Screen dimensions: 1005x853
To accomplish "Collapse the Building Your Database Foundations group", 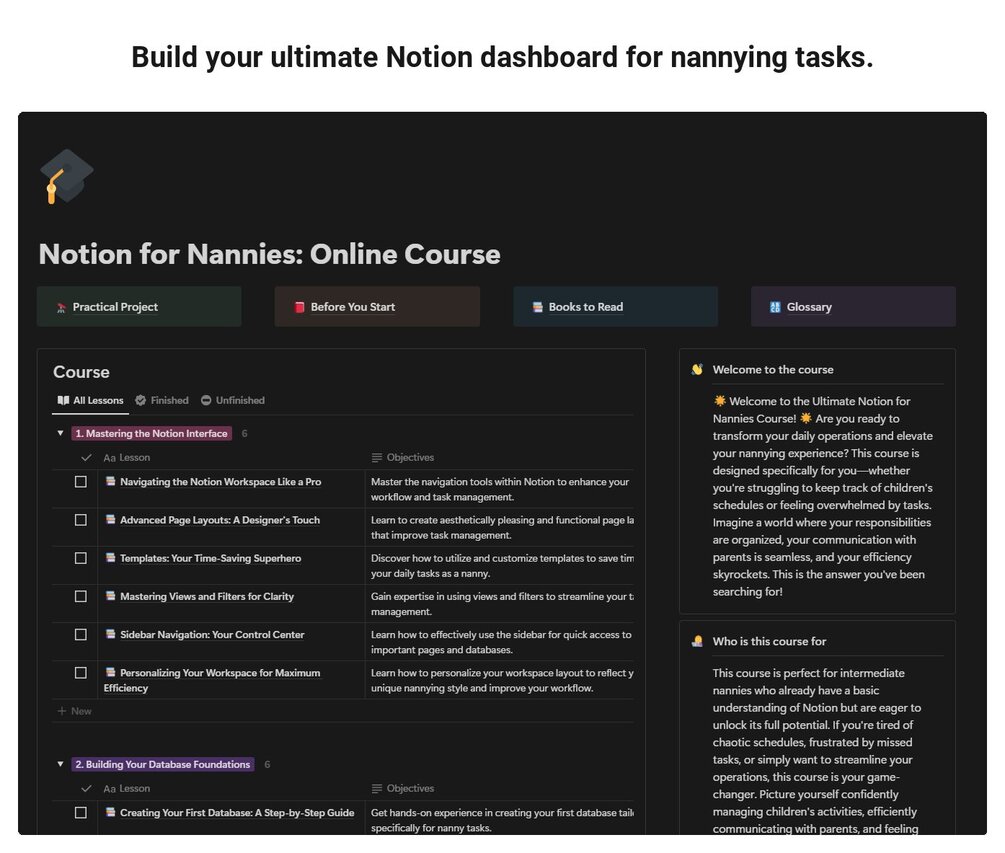I will tap(60, 765).
